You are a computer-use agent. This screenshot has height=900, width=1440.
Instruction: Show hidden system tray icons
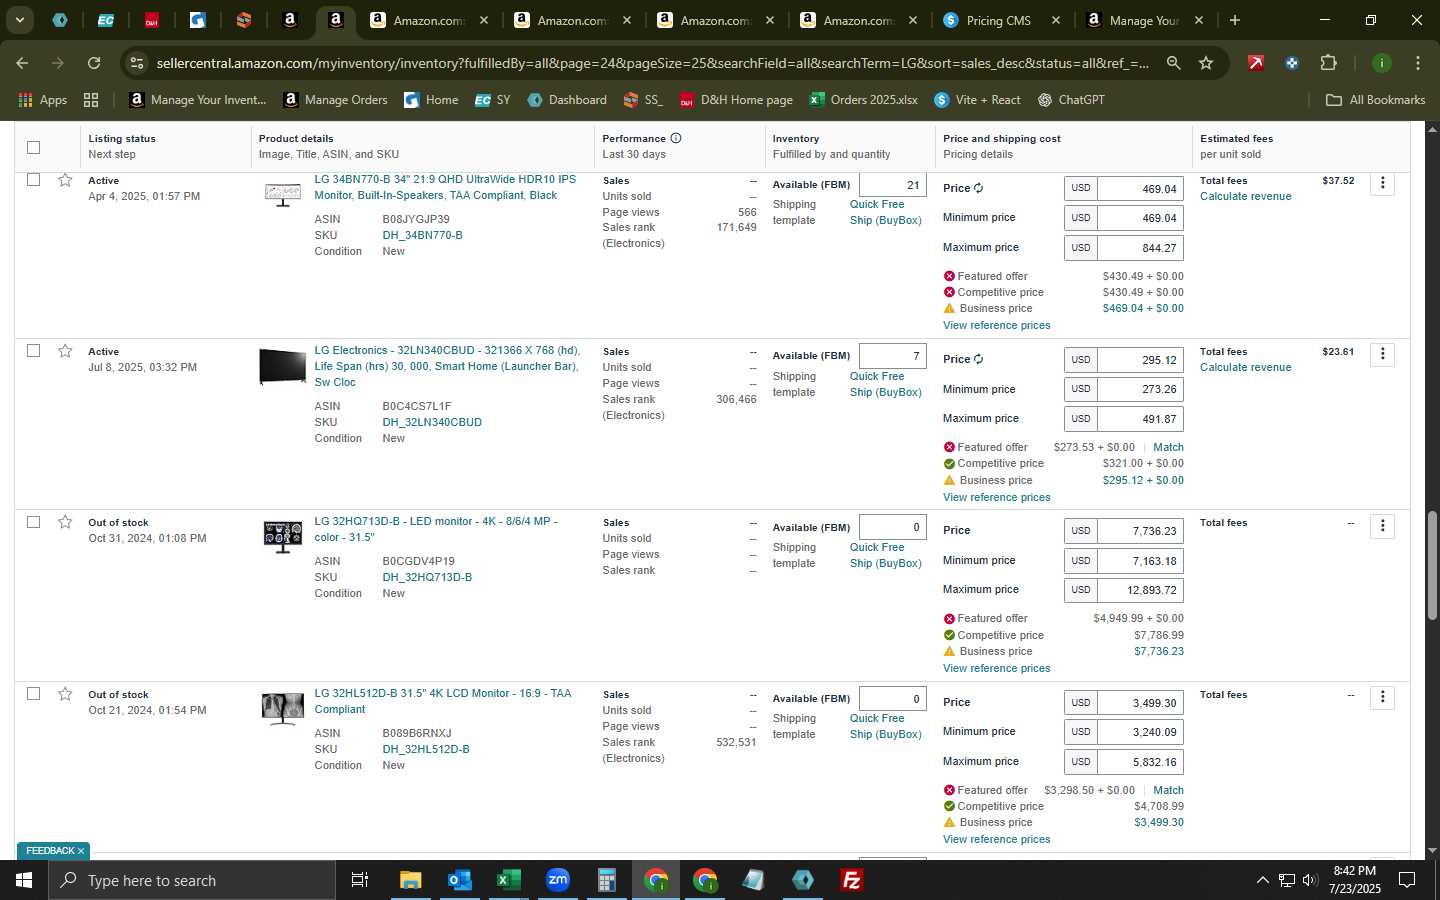point(1262,880)
